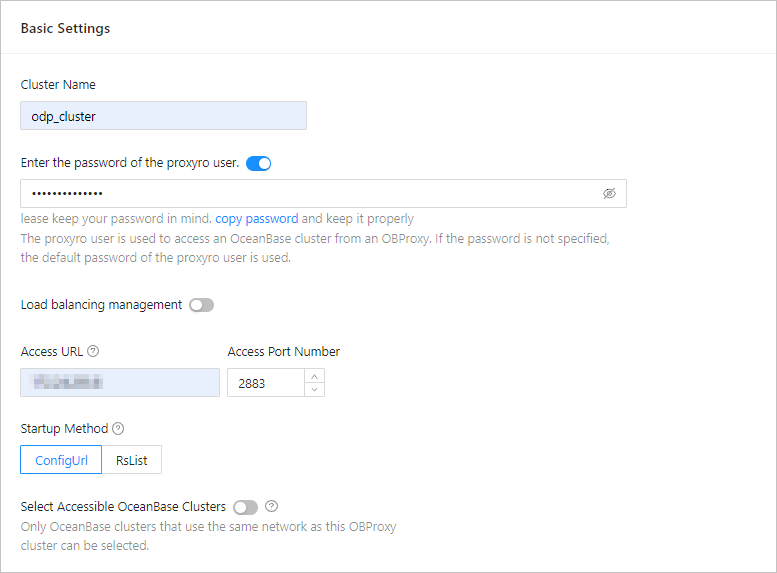Click help icon beside Select Accessible OceanBase Clusters
Viewport: 777px width, 573px height.
coord(271,507)
